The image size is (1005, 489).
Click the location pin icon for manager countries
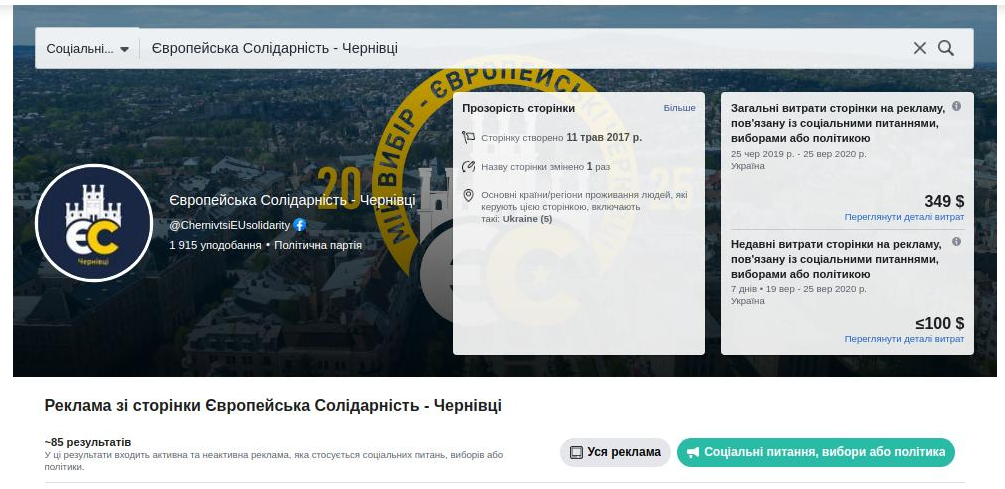click(468, 195)
